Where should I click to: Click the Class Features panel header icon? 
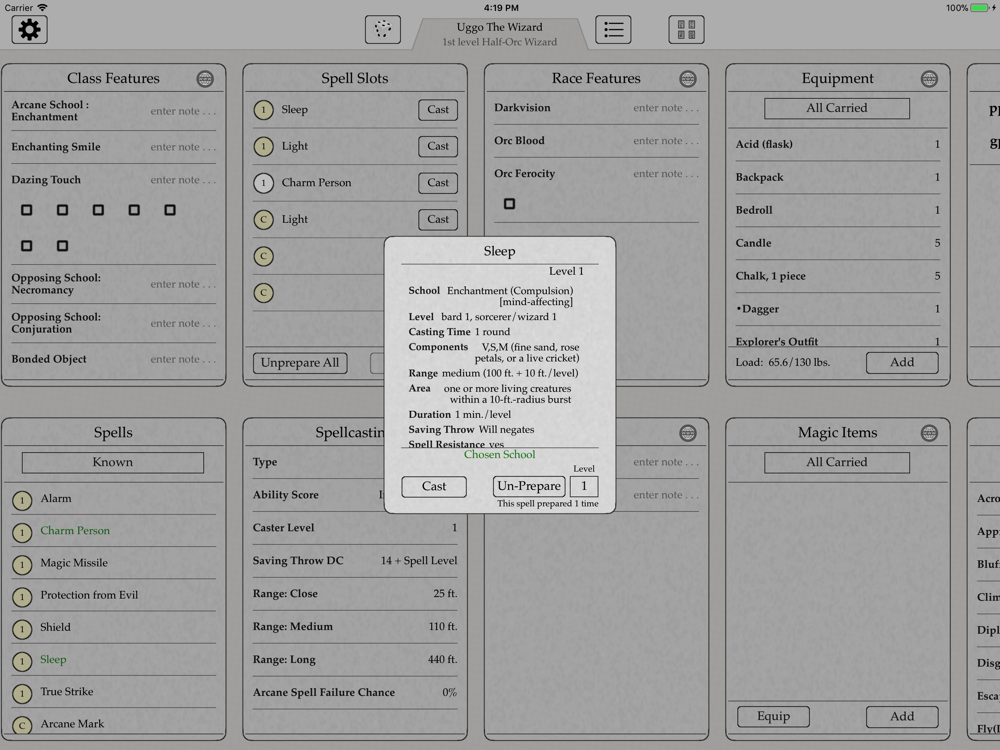[205, 79]
